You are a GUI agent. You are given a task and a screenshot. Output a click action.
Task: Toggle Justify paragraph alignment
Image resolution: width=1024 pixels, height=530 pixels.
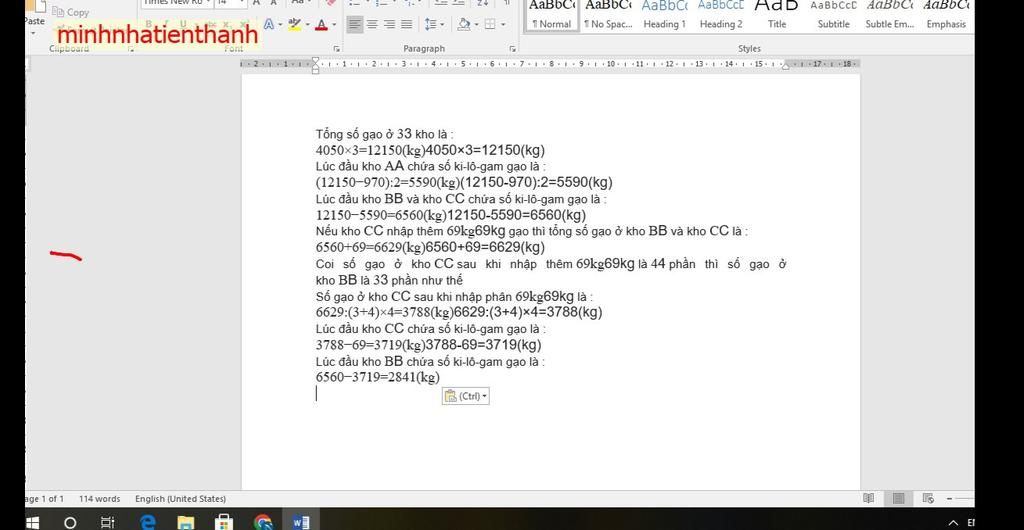(406, 25)
